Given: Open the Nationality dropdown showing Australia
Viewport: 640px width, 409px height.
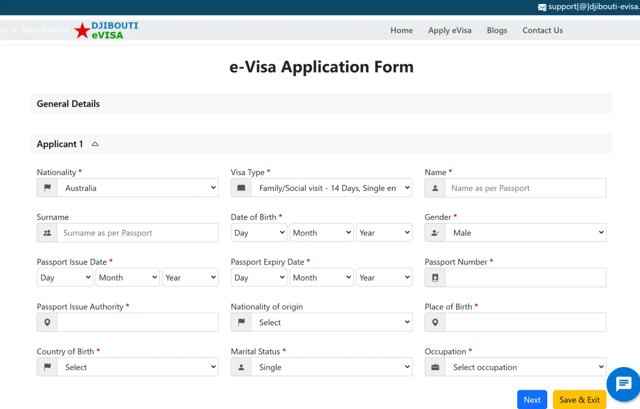Looking at the screenshot, I should click(x=137, y=188).
